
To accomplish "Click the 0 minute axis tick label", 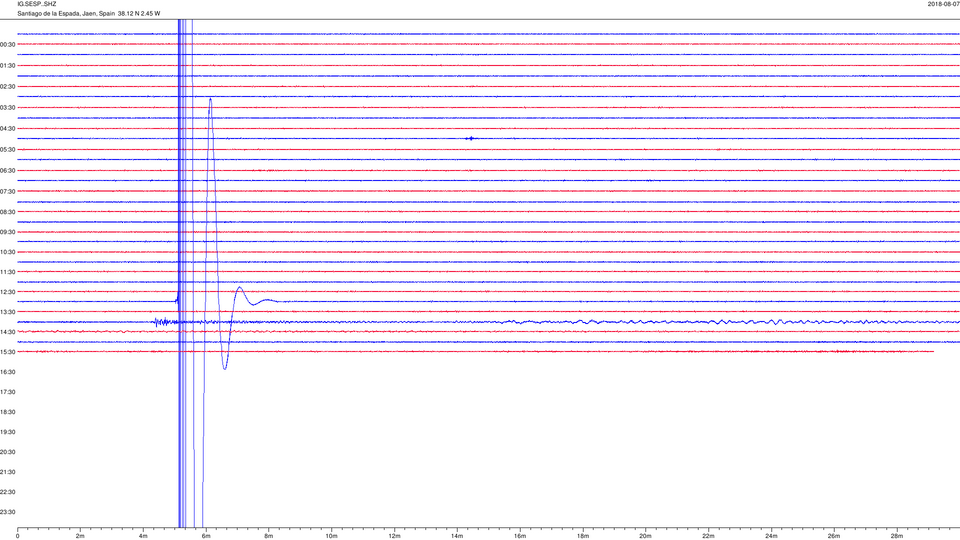I will click(18, 536).
